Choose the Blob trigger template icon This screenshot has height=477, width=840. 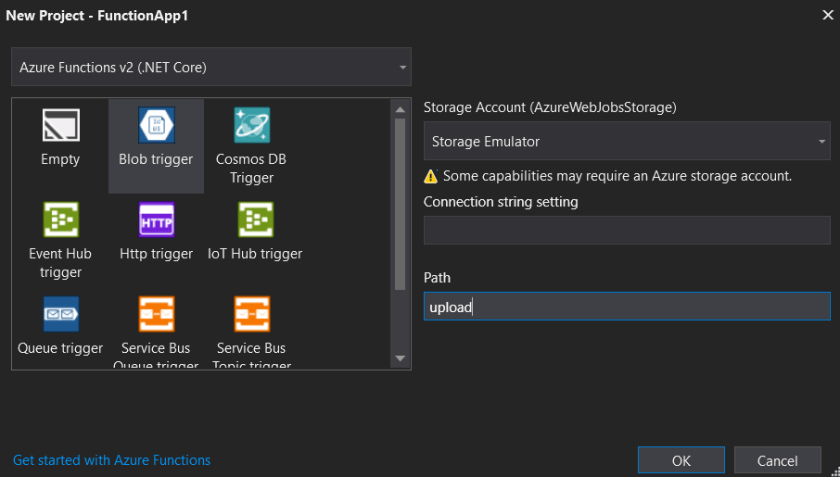(x=156, y=126)
